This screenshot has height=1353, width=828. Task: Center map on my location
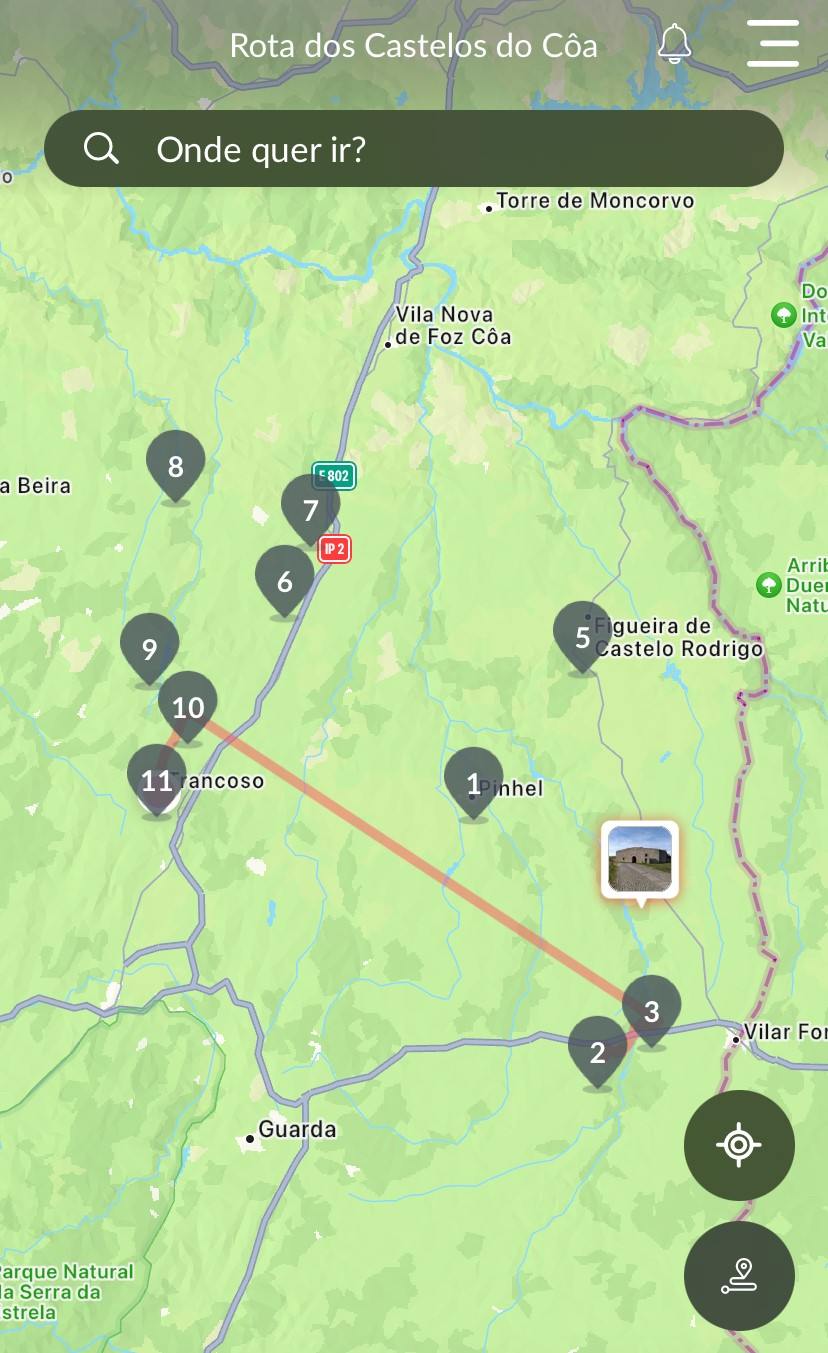[x=739, y=1145]
